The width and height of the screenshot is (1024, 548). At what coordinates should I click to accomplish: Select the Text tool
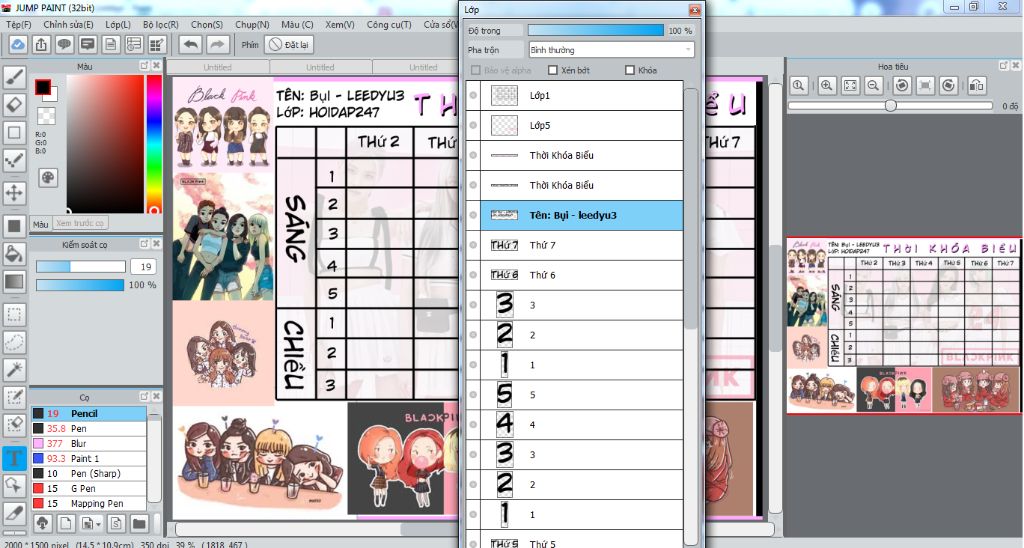click(x=14, y=458)
